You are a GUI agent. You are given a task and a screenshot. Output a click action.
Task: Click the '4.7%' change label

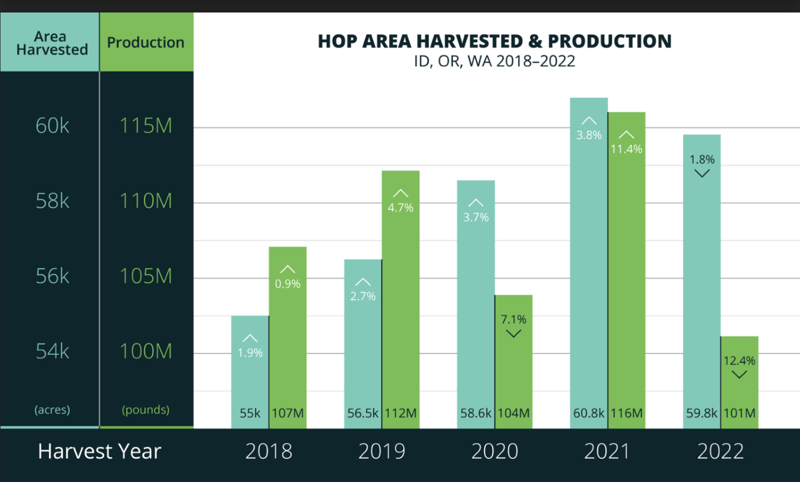point(401,208)
